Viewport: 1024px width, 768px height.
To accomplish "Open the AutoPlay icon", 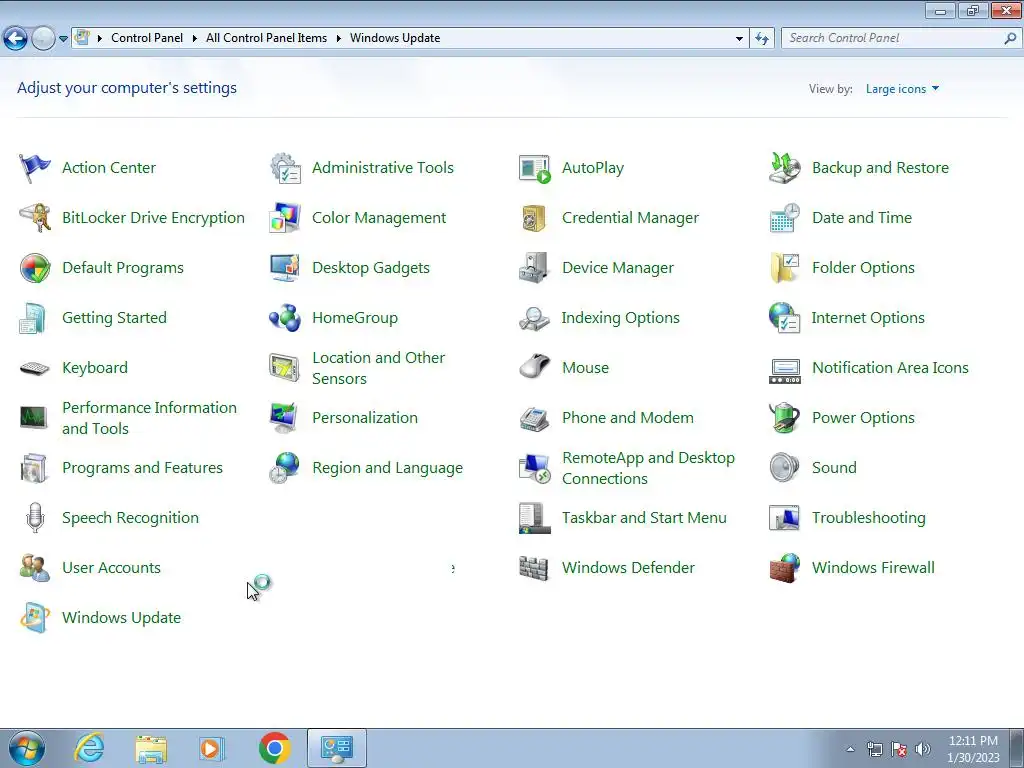I will [x=535, y=168].
